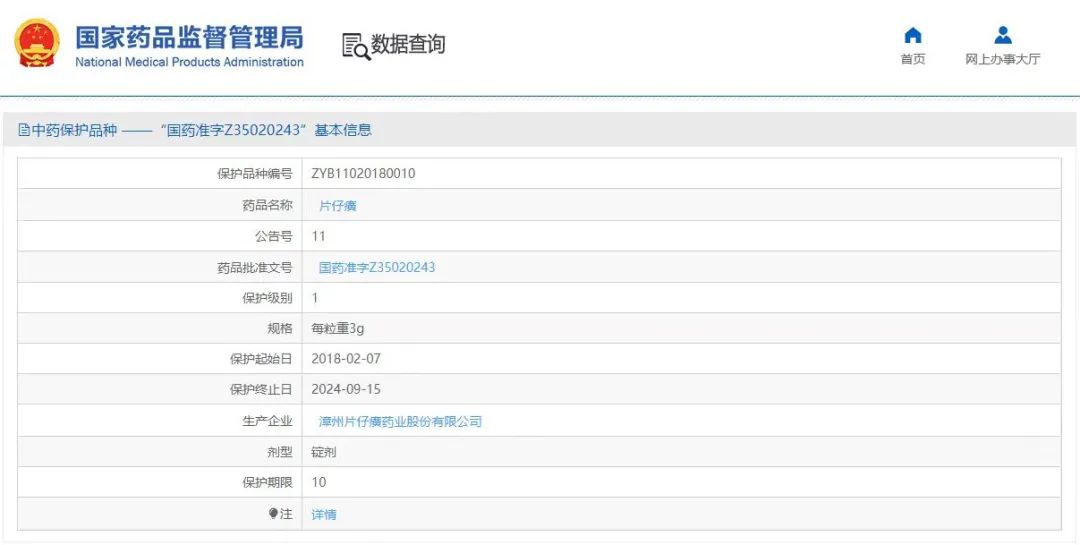Click the 保护起始日 label

coord(261,359)
